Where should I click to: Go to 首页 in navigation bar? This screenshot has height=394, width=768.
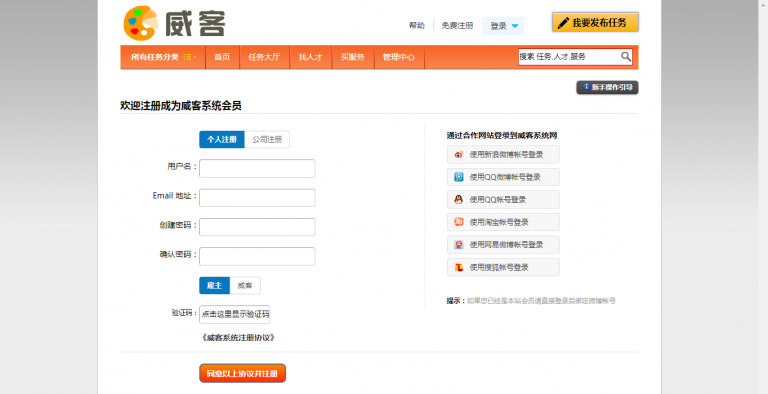click(222, 57)
